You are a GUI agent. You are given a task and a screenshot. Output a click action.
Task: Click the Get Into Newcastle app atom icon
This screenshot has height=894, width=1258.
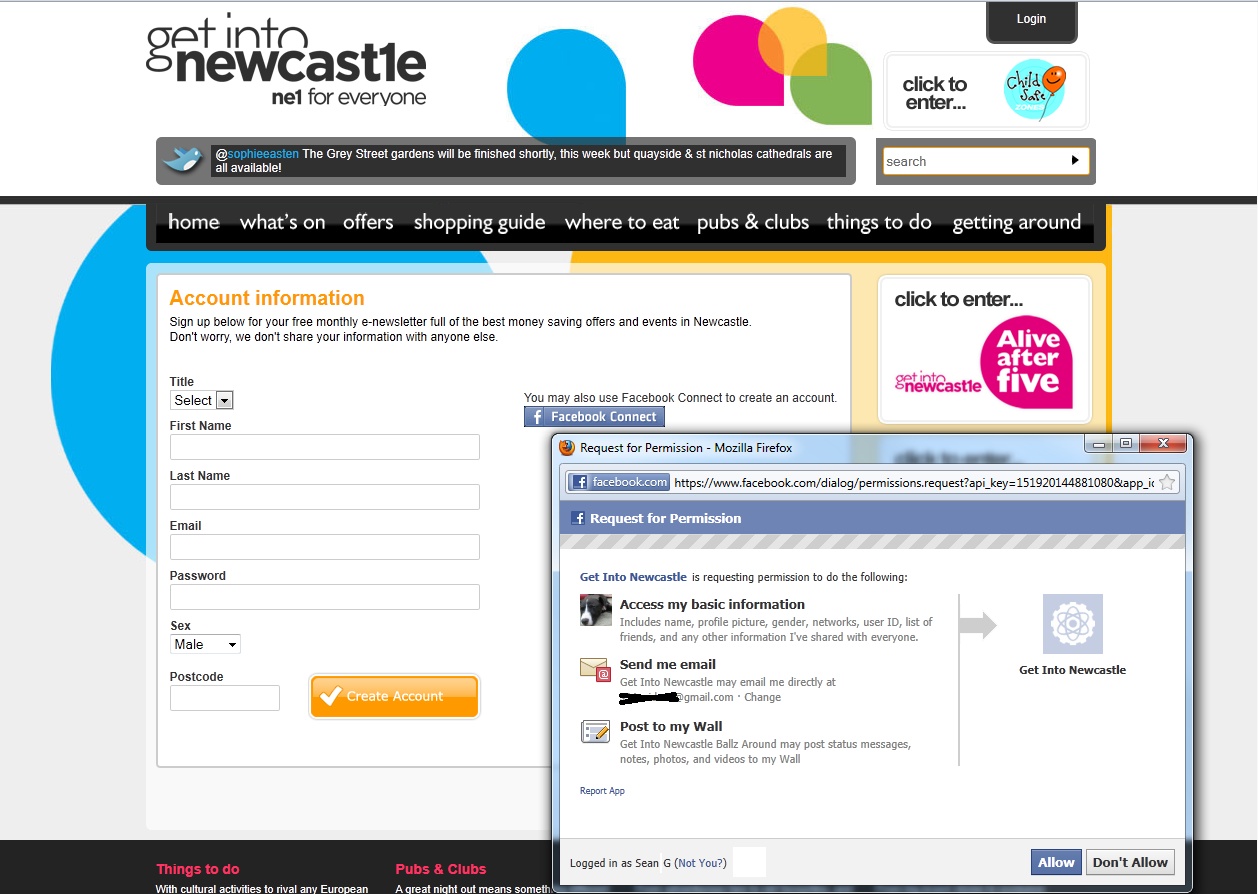coord(1072,624)
